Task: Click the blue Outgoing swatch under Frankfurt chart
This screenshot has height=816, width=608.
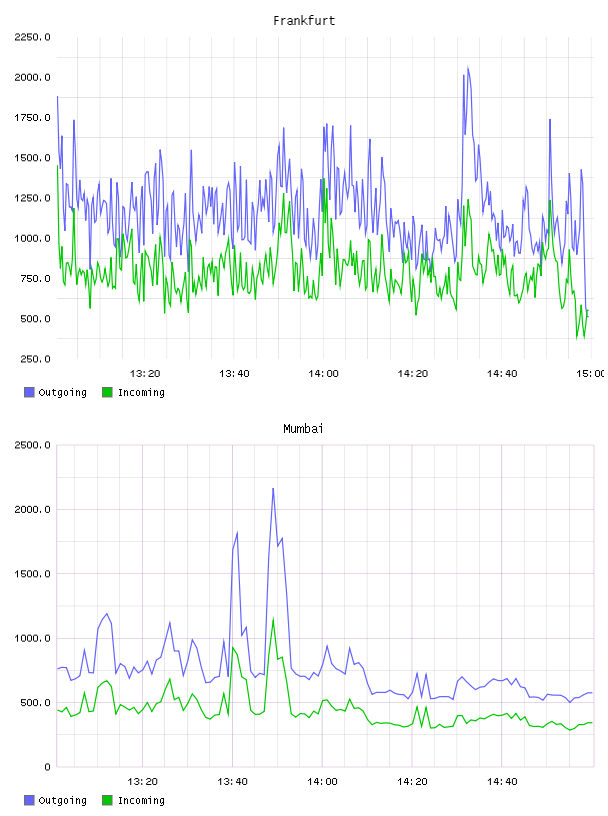Action: pyautogui.click(x=29, y=392)
